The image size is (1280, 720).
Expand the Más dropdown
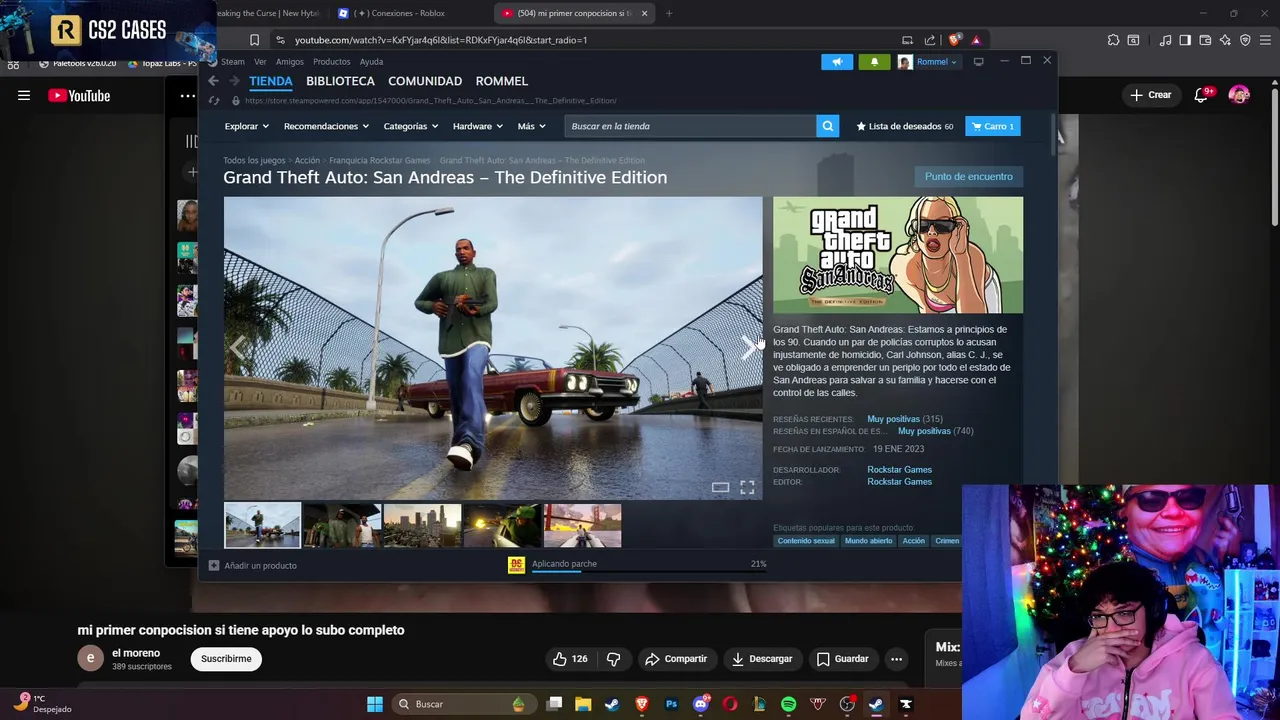pyautogui.click(x=531, y=126)
